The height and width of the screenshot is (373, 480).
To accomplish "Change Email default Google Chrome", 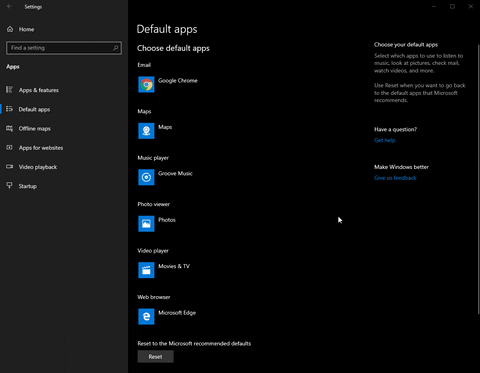I will [178, 81].
